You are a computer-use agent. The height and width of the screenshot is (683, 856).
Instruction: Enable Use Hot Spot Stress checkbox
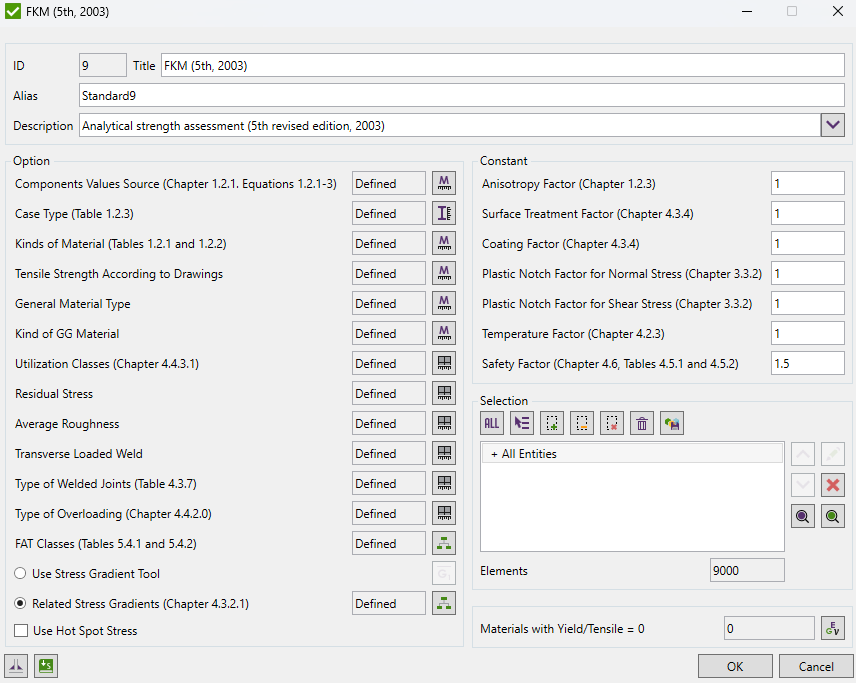pos(21,631)
